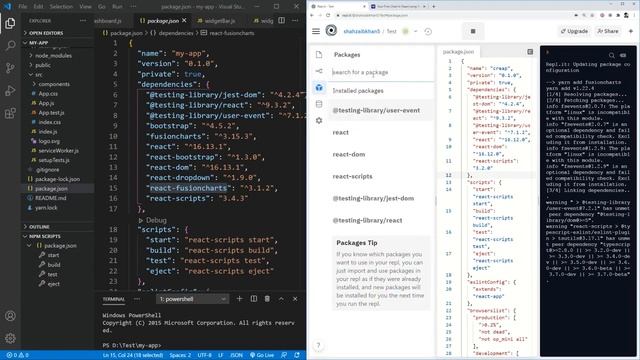Open shahzaibkhan5 profile link
The height and width of the screenshot is (360, 640).
click(x=362, y=31)
